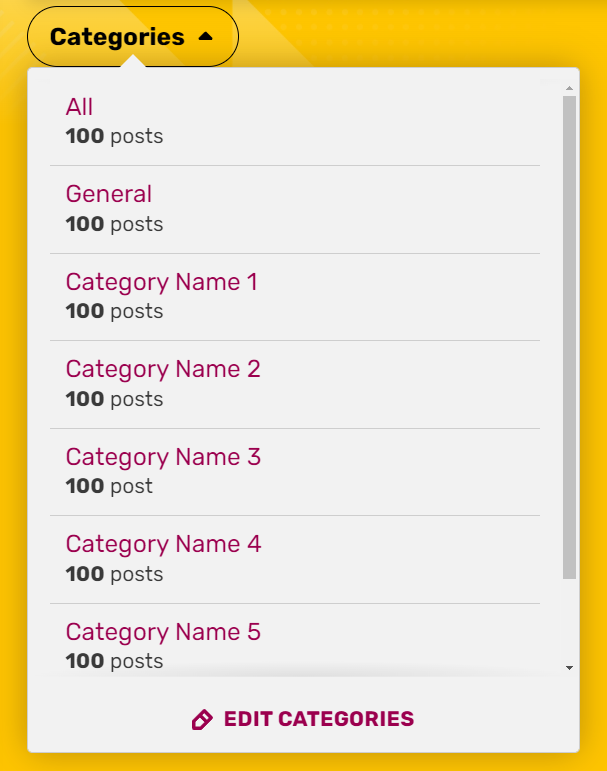The height and width of the screenshot is (771, 607).
Task: Click the "100 post" text under Category Name 3
Action: (x=109, y=486)
